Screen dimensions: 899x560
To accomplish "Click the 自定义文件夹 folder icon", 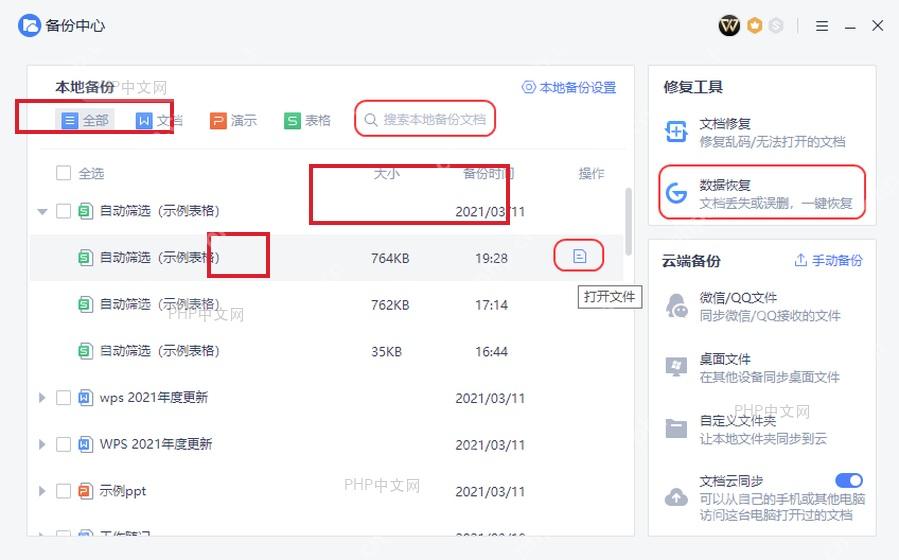I will coord(676,428).
